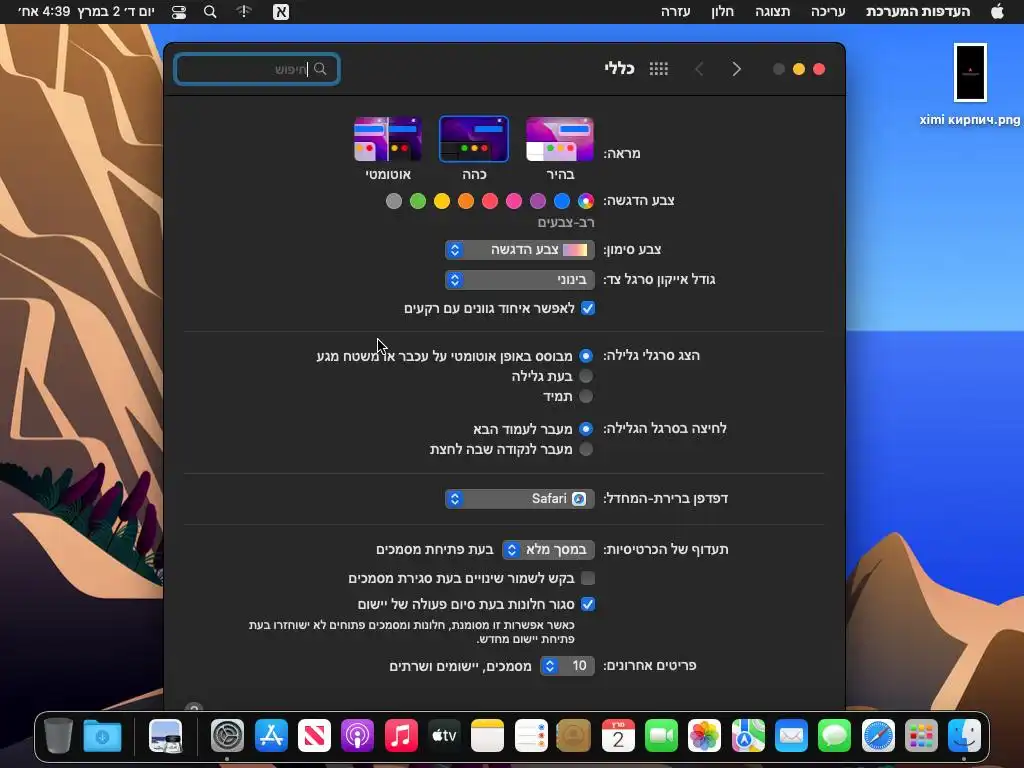The image size is (1024, 768).
Task: Open System Preferences gear in Dock
Action: (227, 736)
